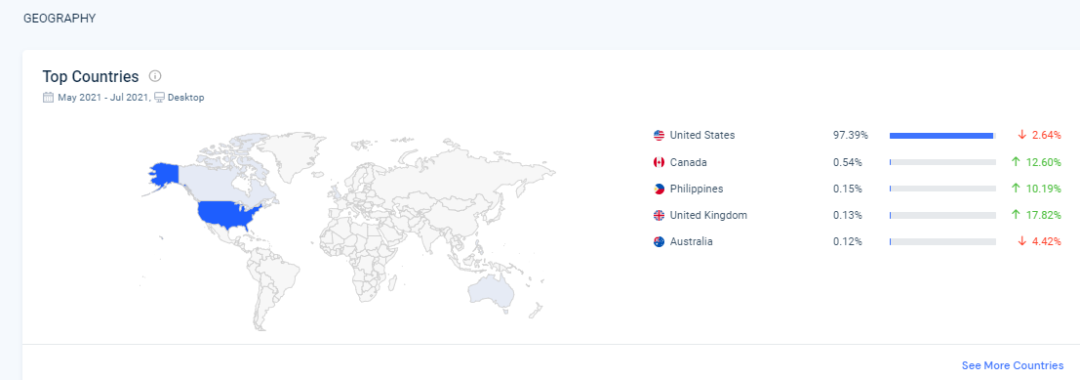The image size is (1080, 380).
Task: Click the green up arrow next to 10.19%
Action: tap(1015, 189)
